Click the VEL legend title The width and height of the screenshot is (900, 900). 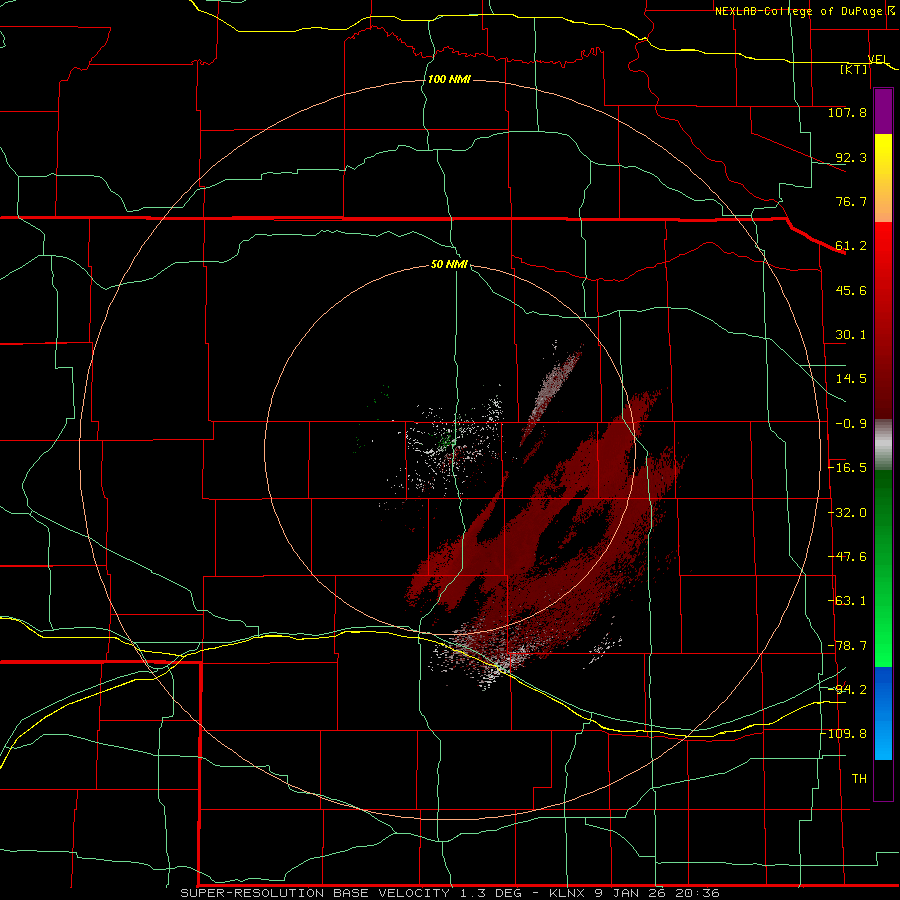tap(878, 59)
